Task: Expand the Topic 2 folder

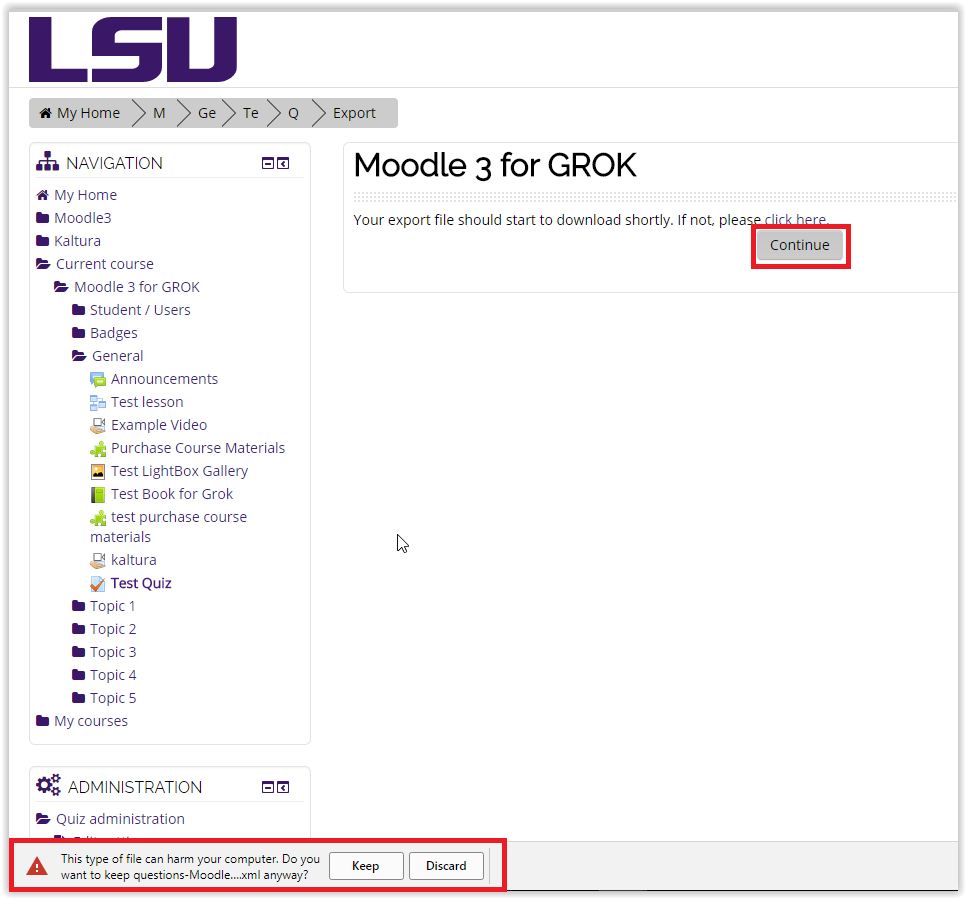Action: pos(78,629)
